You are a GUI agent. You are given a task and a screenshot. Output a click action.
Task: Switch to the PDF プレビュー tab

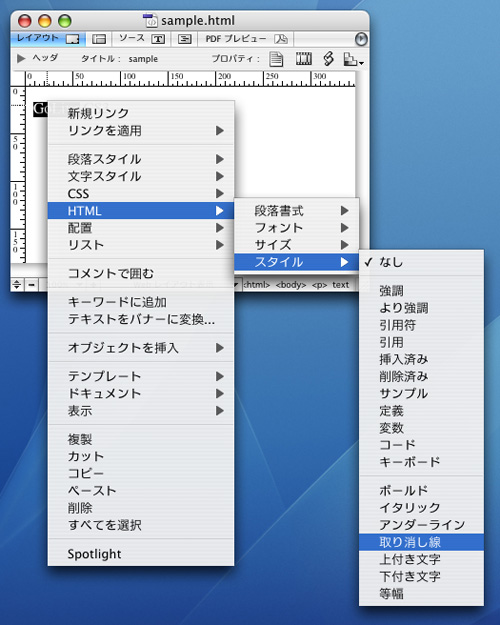tap(246, 39)
